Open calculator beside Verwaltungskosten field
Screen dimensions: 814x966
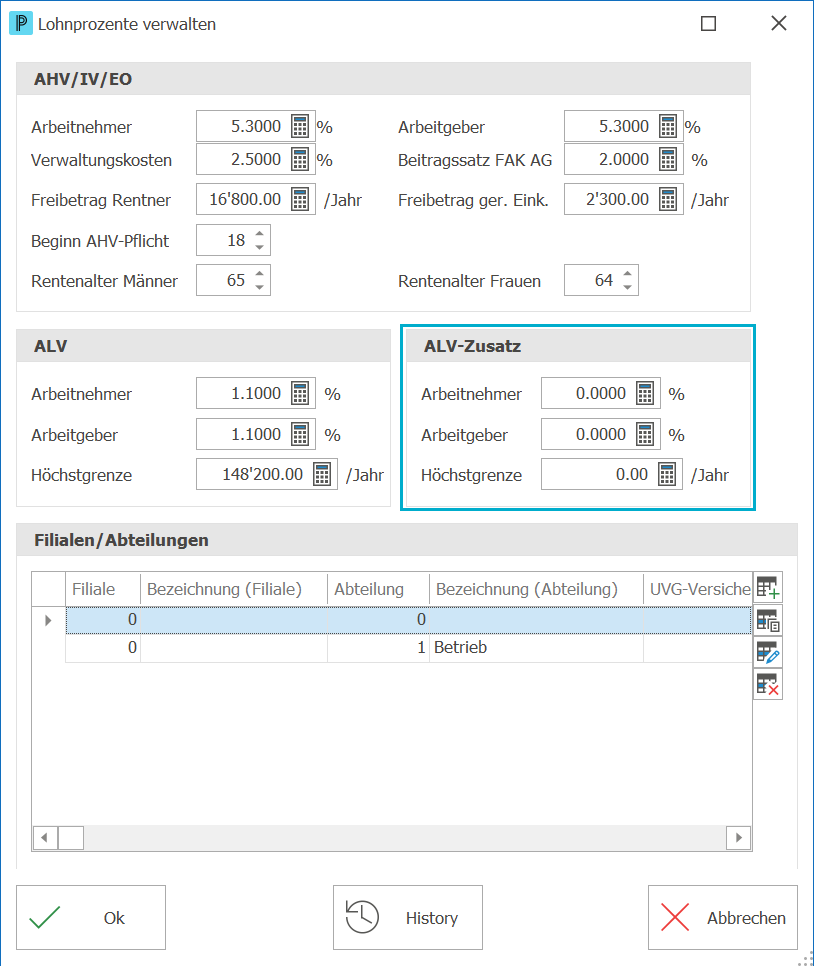tap(300, 160)
